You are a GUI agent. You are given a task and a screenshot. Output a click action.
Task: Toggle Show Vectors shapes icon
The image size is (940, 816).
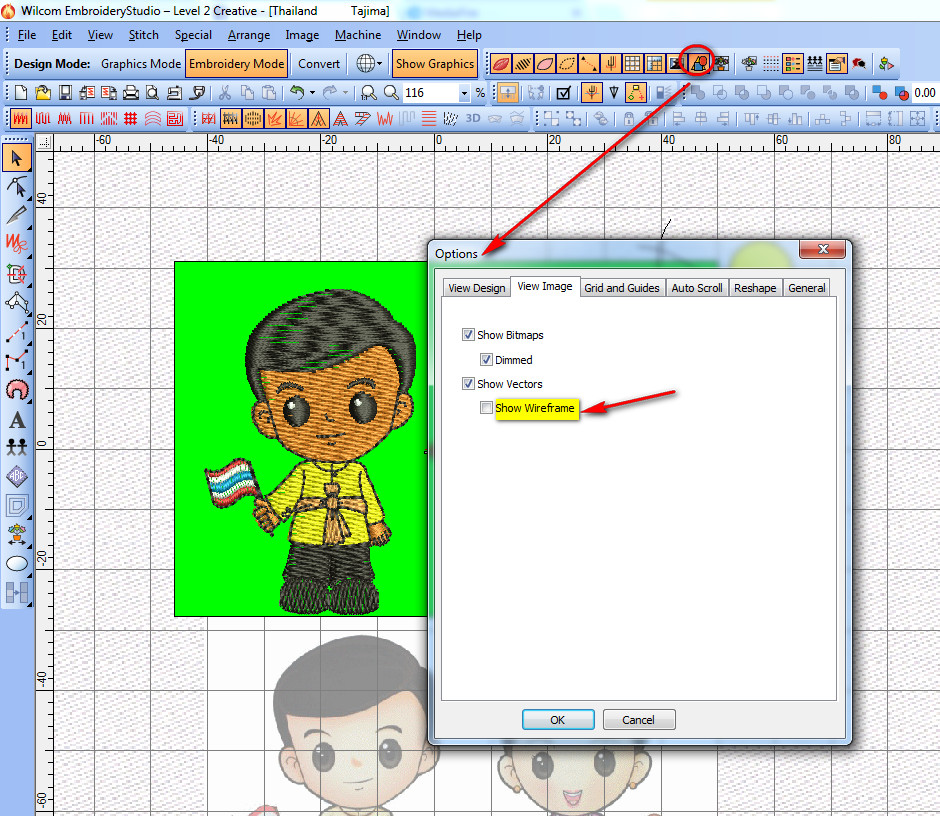(x=699, y=63)
